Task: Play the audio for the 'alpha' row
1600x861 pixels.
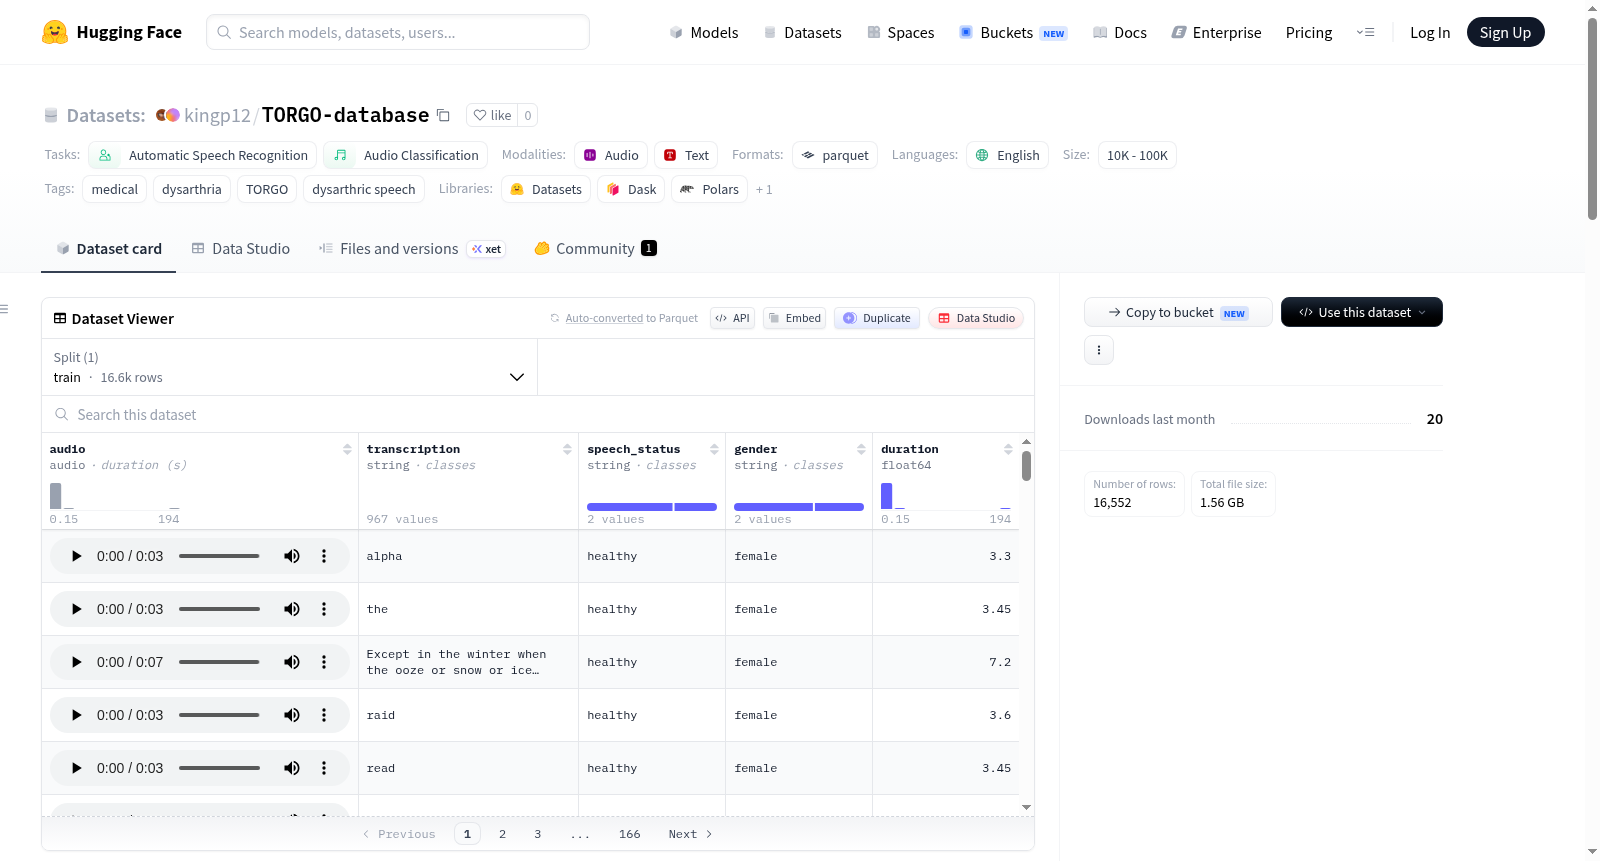Action: (x=76, y=556)
